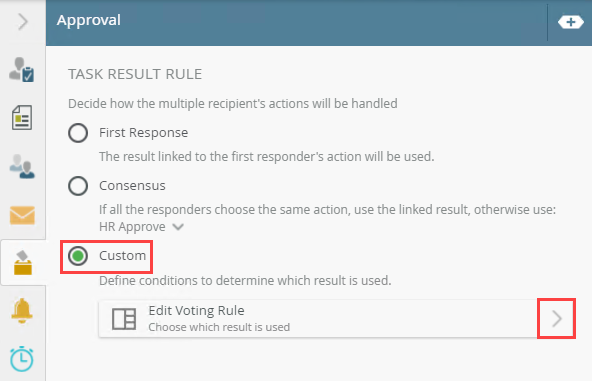
Task: Select the Voting ballot box tab
Action: tap(23, 262)
